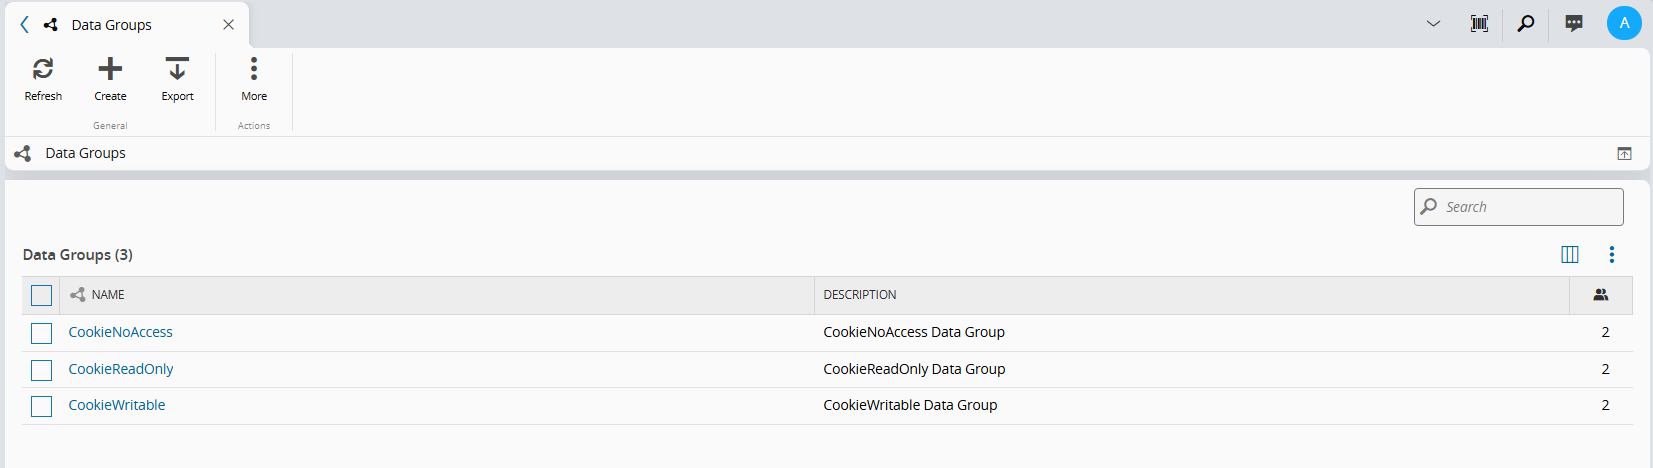Viewport: 1653px width, 468px height.
Task: Tick the CookieWritable row checkbox
Action: tap(41, 406)
